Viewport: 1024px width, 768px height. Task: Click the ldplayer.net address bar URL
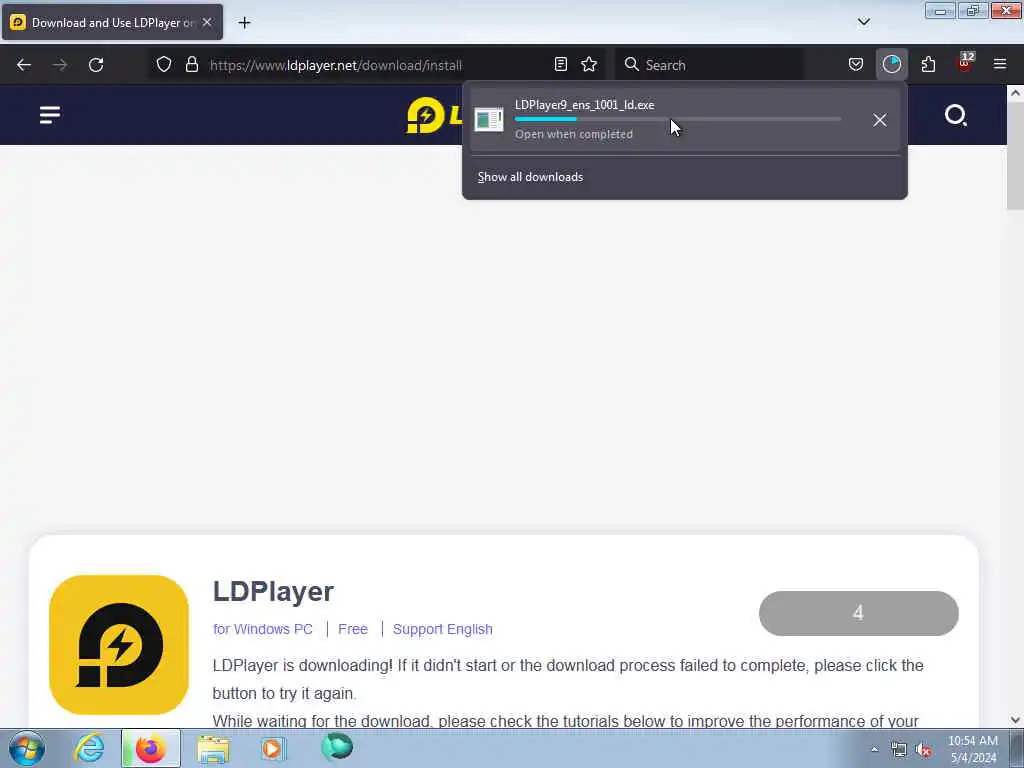[x=336, y=65]
